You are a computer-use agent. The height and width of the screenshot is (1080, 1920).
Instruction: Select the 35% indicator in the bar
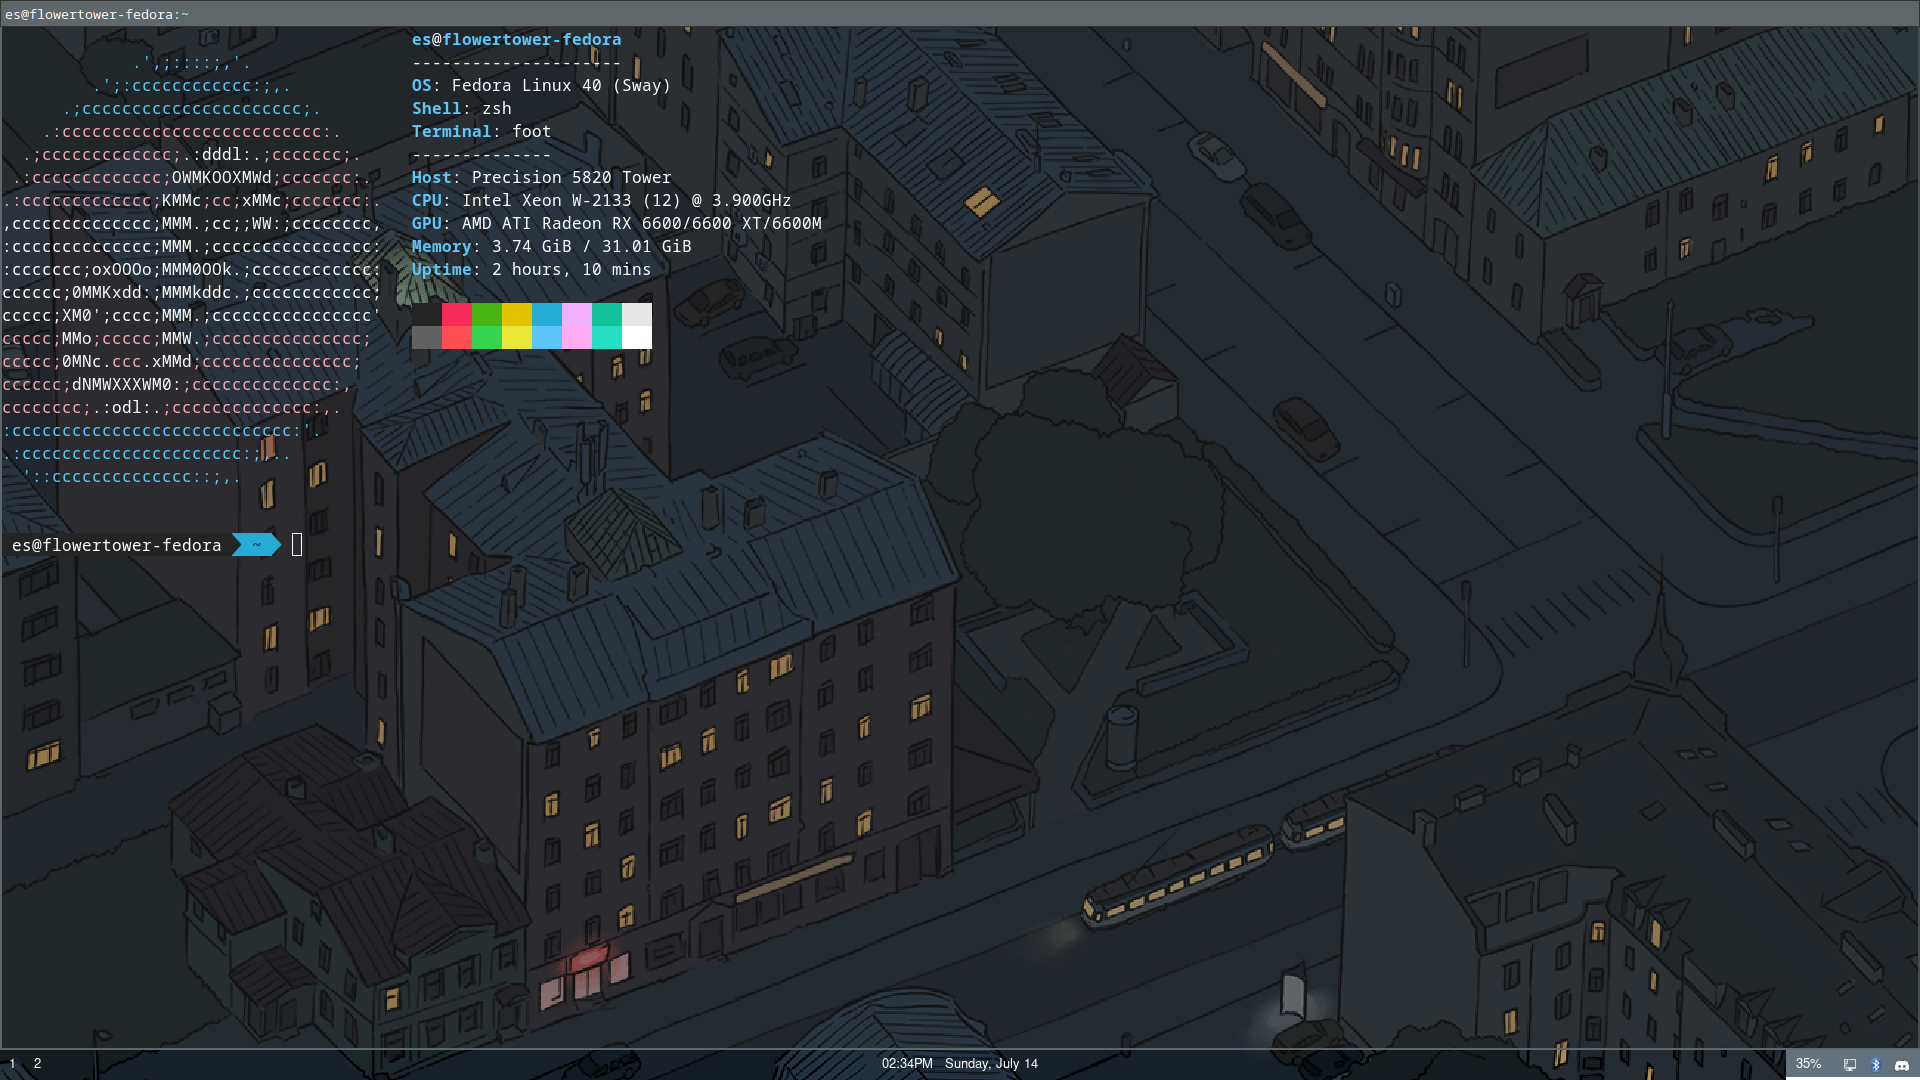tap(1808, 1064)
